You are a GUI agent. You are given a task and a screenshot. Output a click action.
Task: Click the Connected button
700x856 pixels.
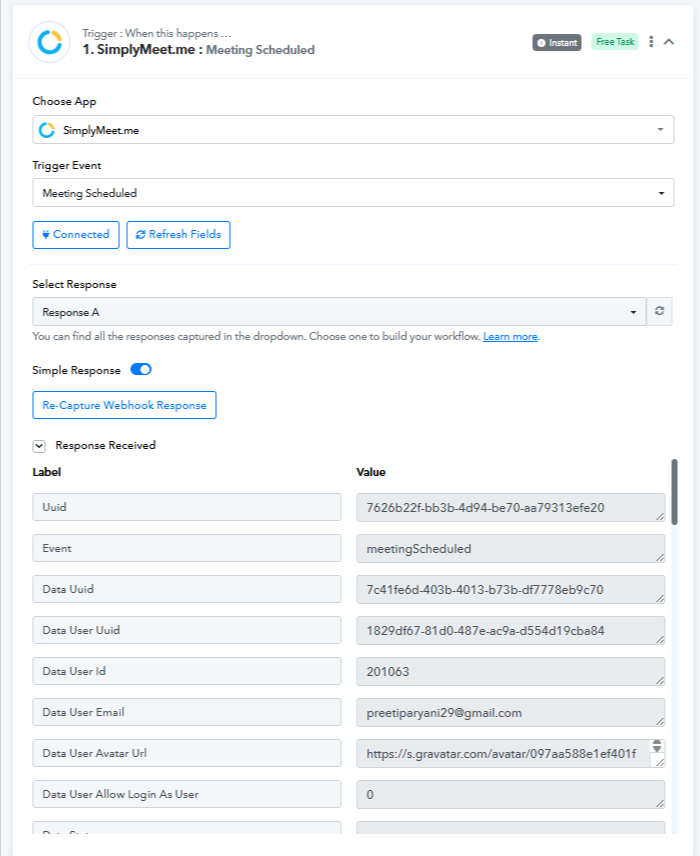pos(76,235)
